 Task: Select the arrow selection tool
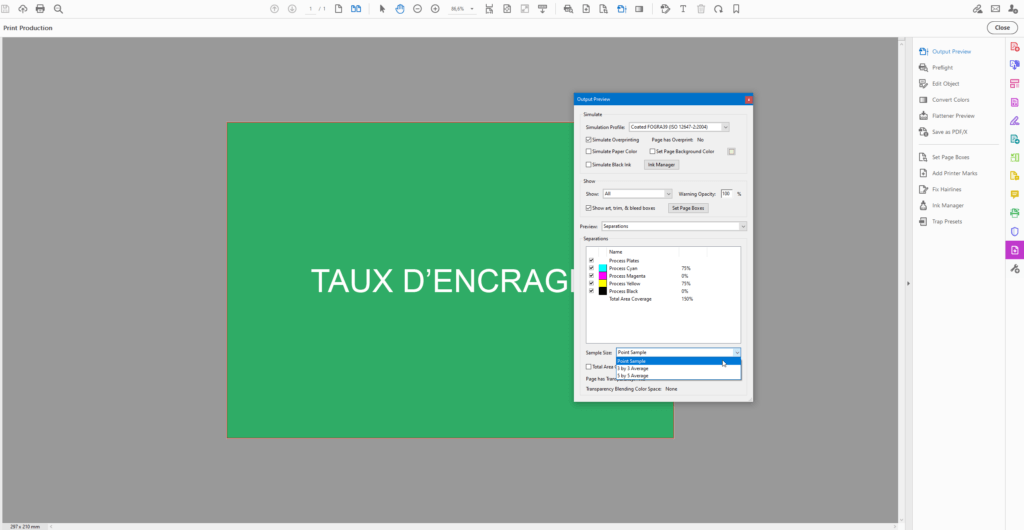tap(383, 9)
